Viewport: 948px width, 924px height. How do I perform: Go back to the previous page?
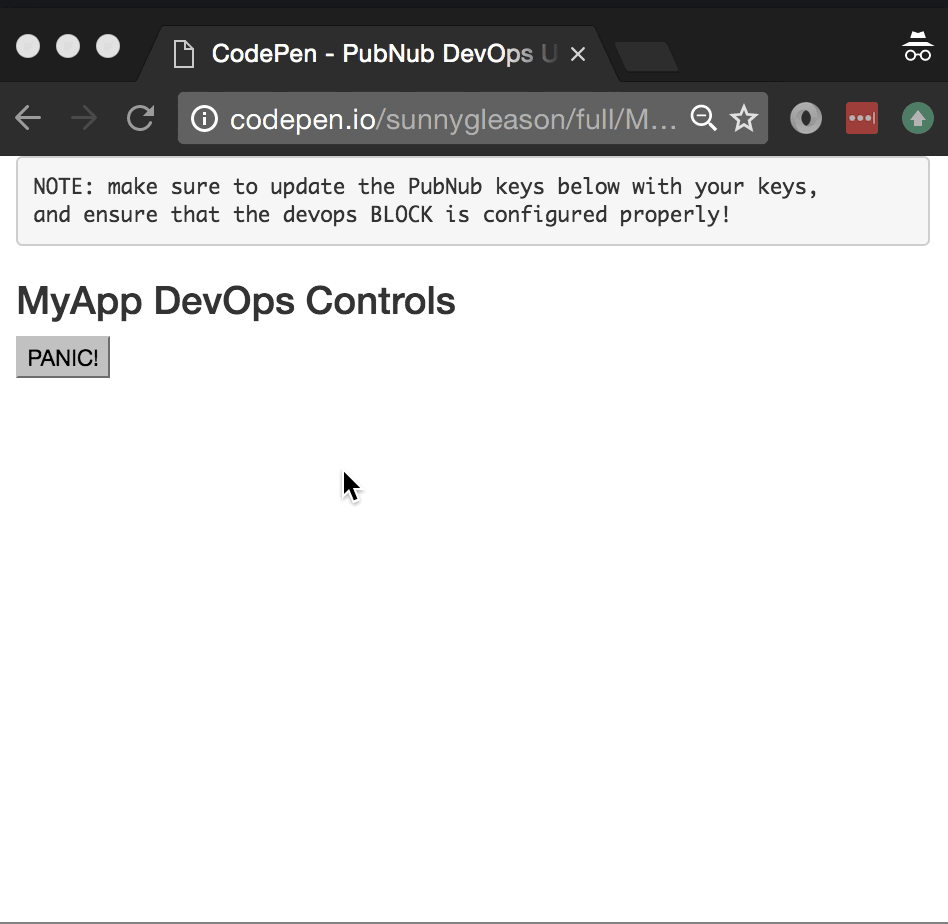pyautogui.click(x=28, y=119)
